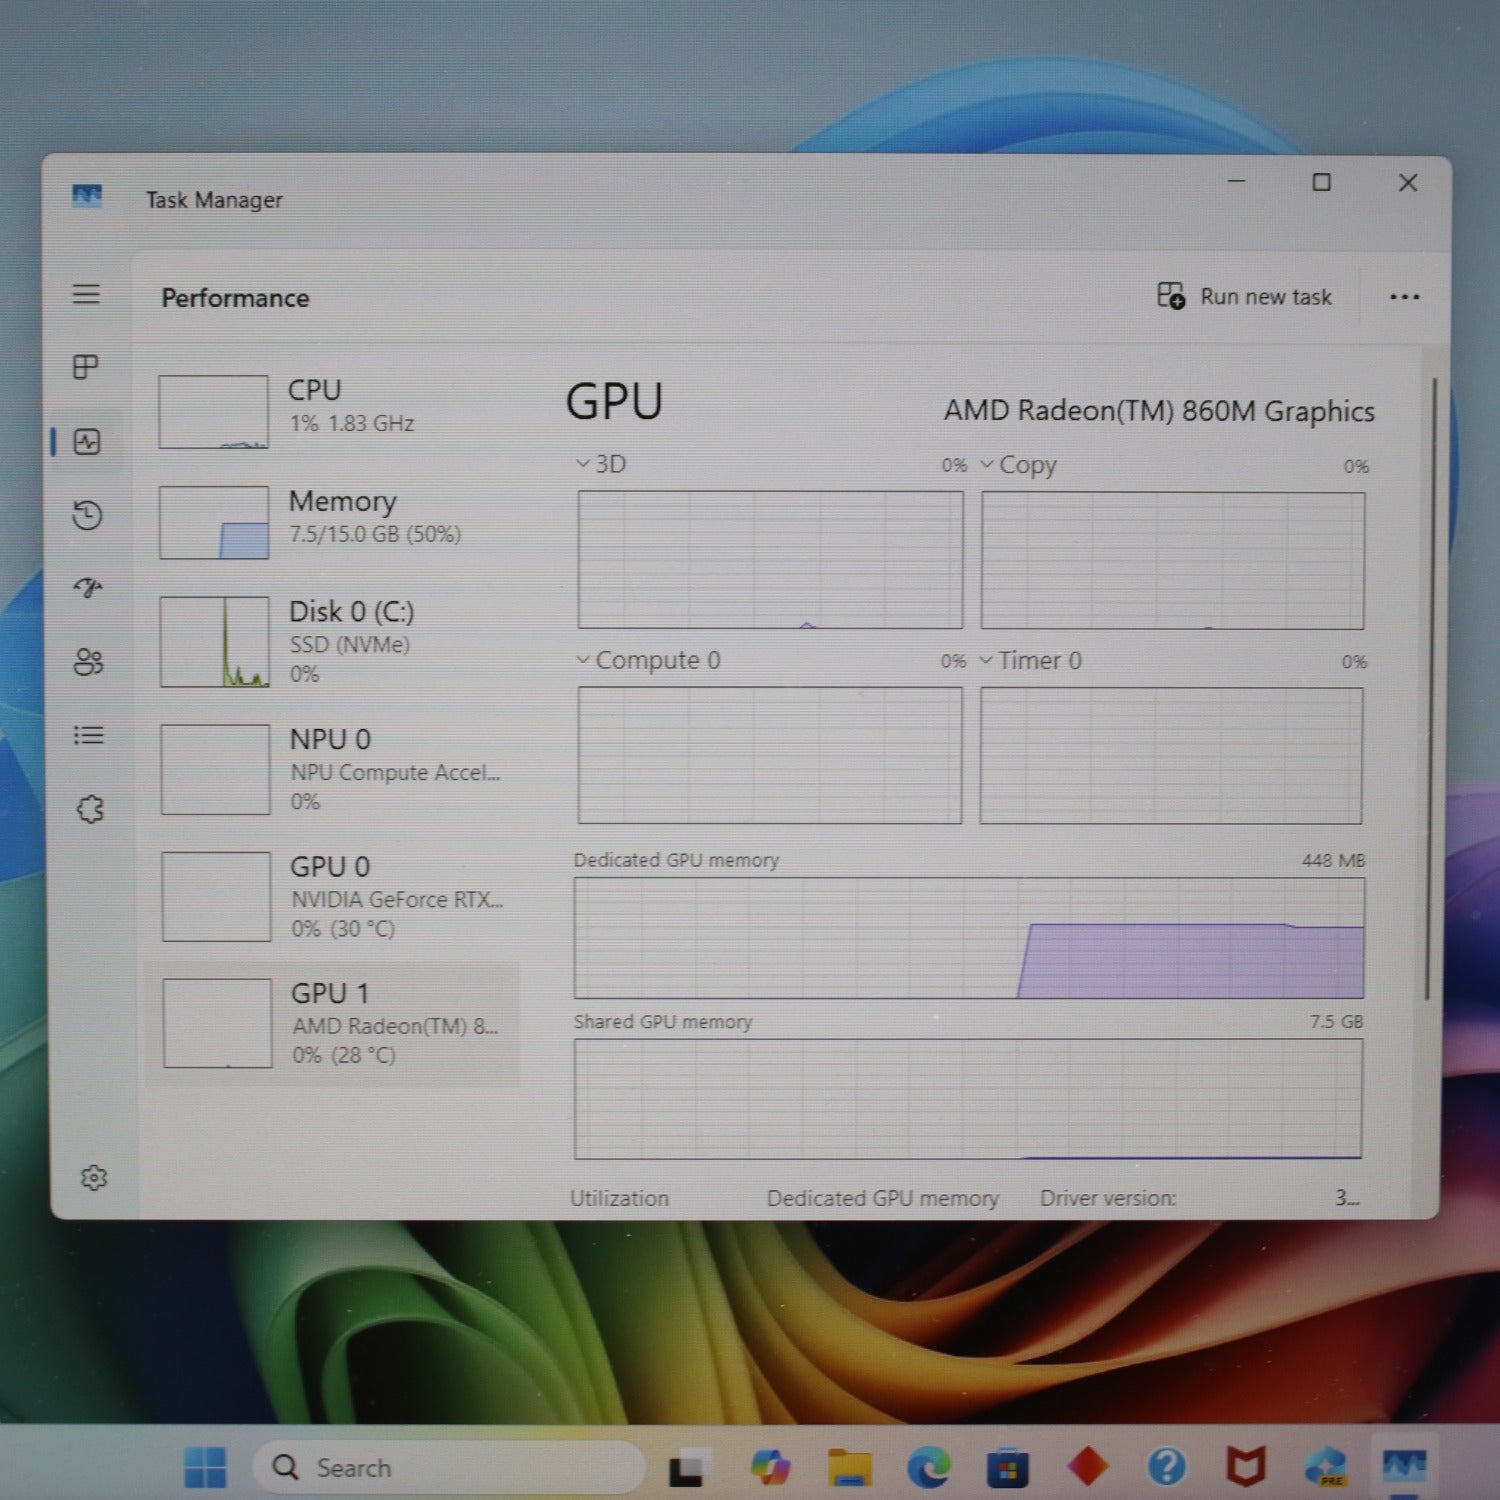Click the Run new task button
This screenshot has height=1500, width=1500.
[1244, 297]
